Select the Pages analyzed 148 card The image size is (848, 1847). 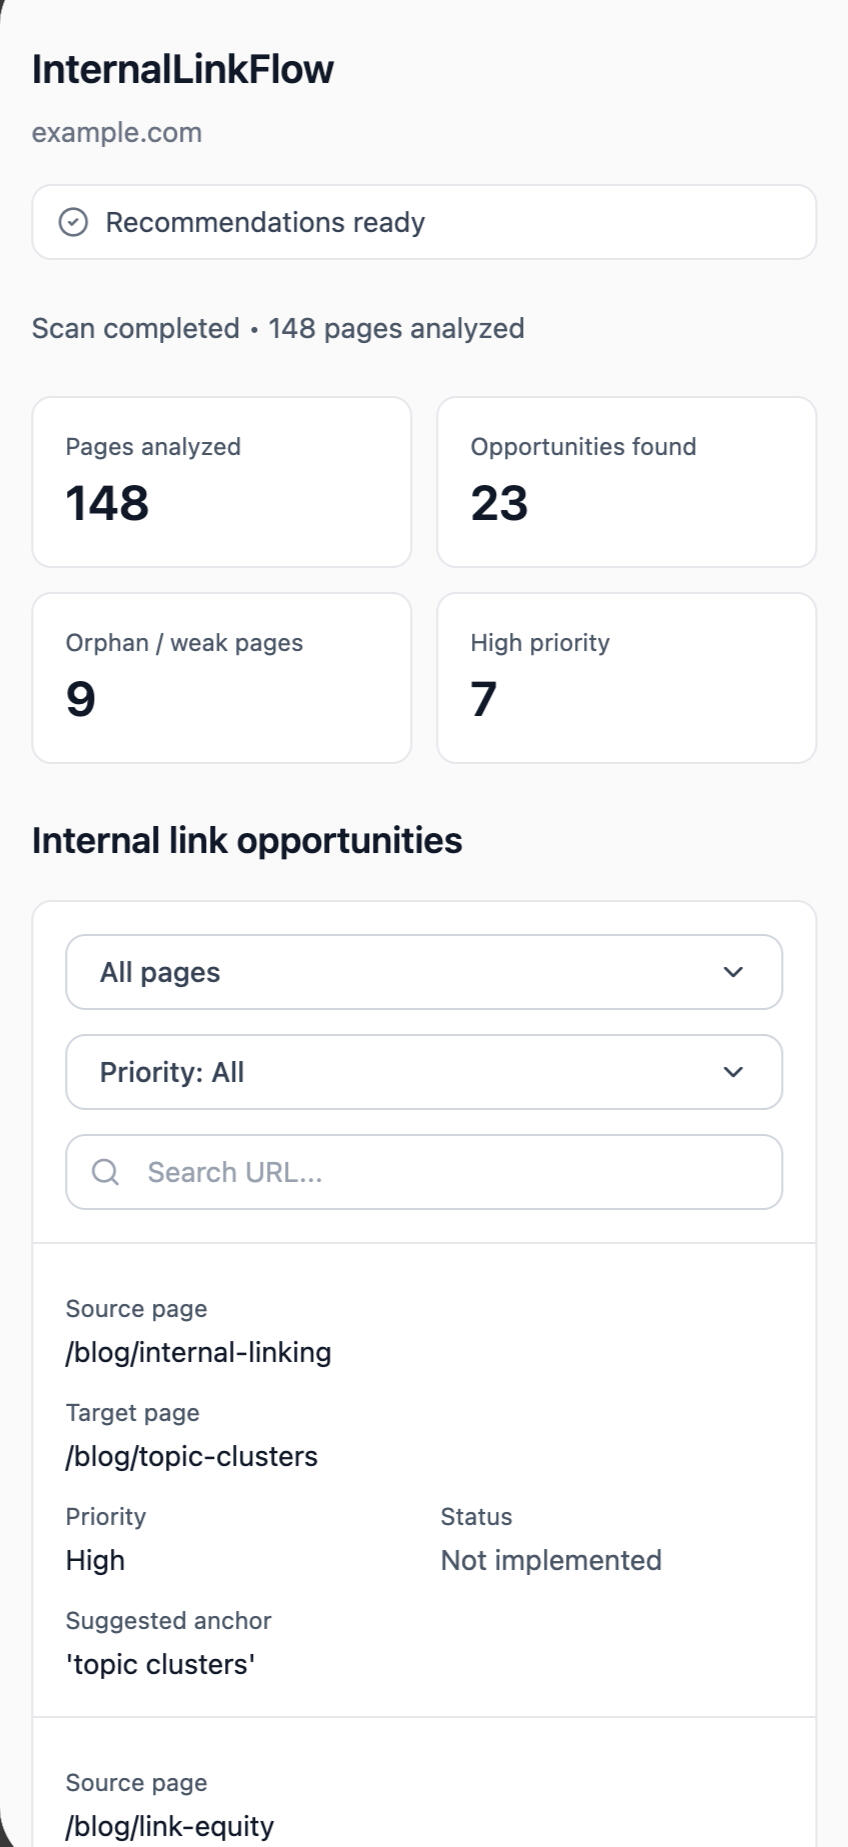(222, 482)
